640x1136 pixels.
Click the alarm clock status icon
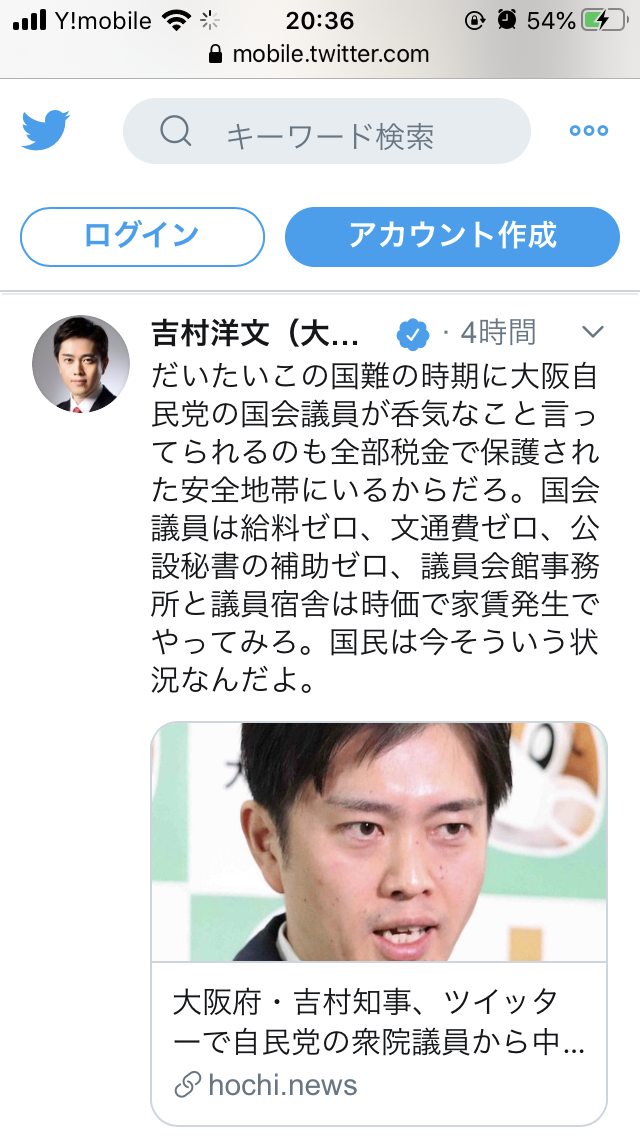pyautogui.click(x=507, y=20)
